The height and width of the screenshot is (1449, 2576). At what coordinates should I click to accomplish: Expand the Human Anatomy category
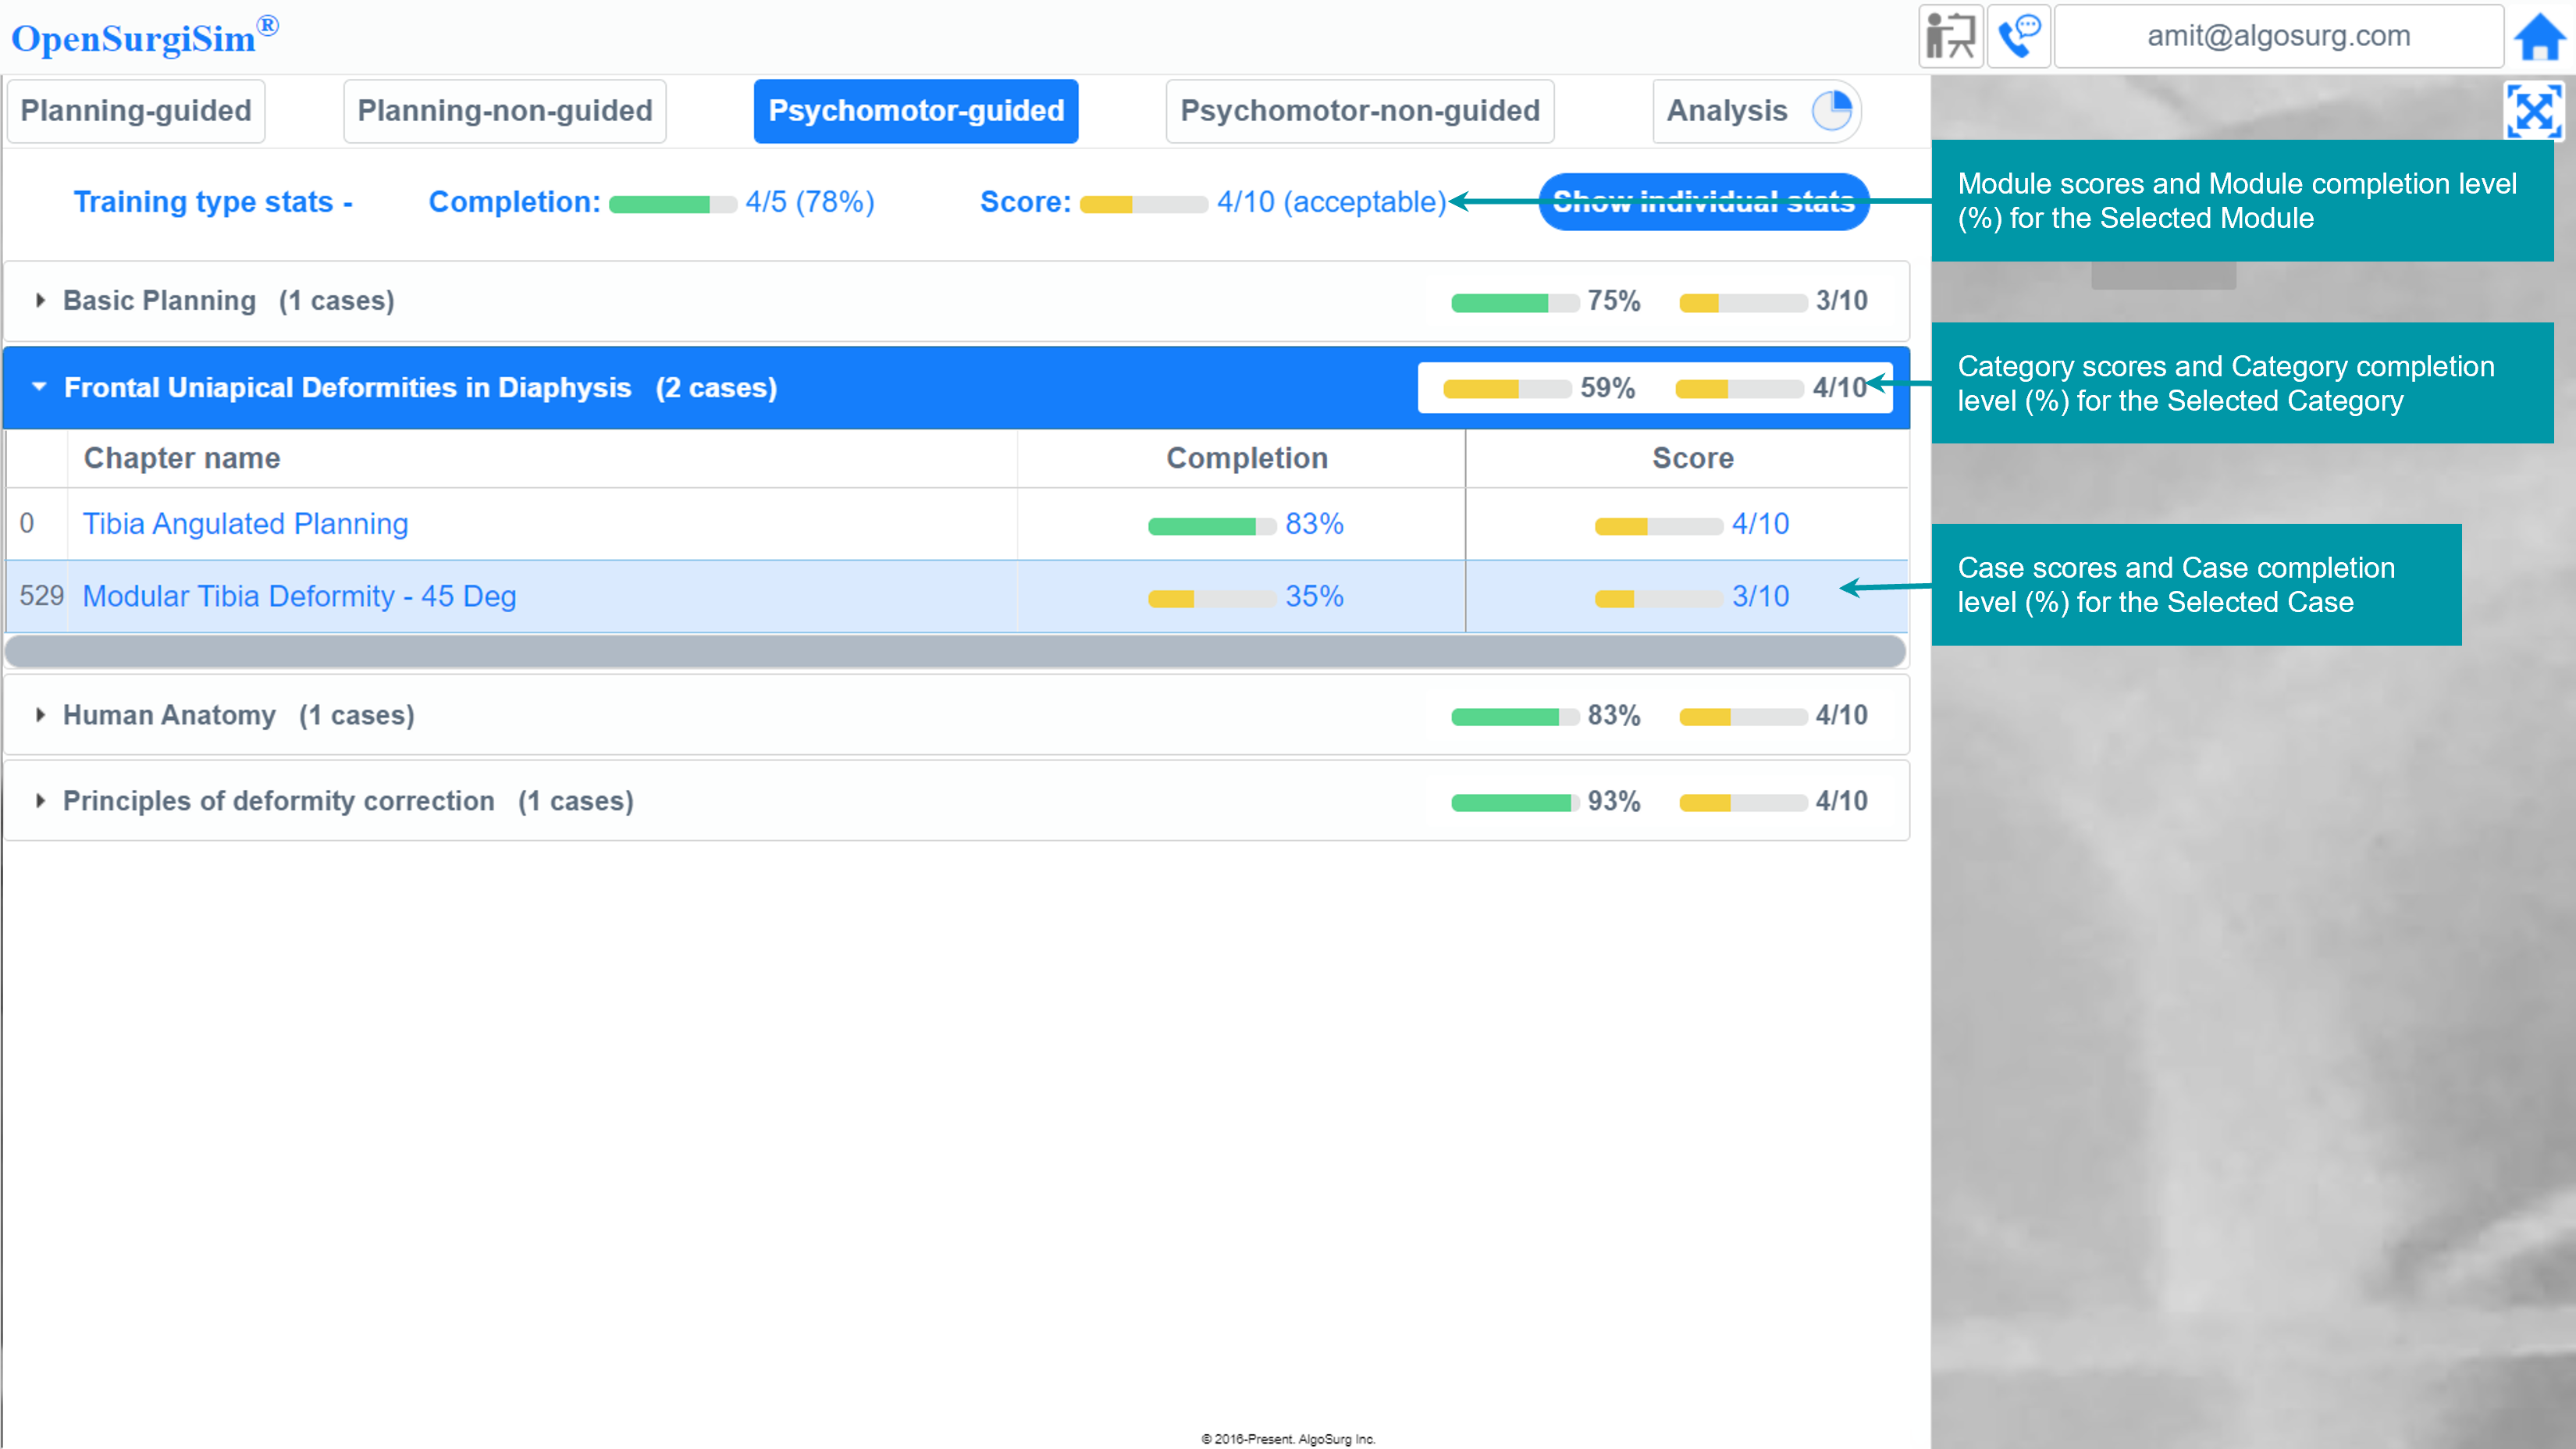(40, 715)
